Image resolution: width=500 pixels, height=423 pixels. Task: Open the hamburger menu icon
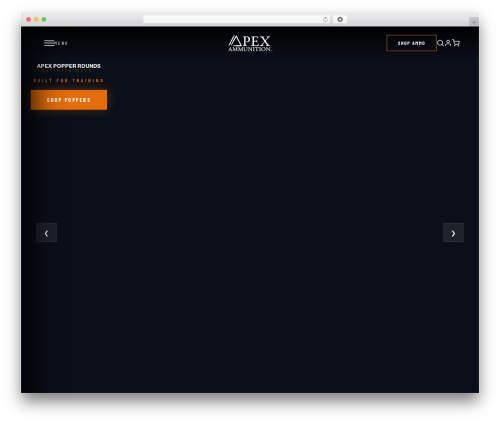[49, 43]
